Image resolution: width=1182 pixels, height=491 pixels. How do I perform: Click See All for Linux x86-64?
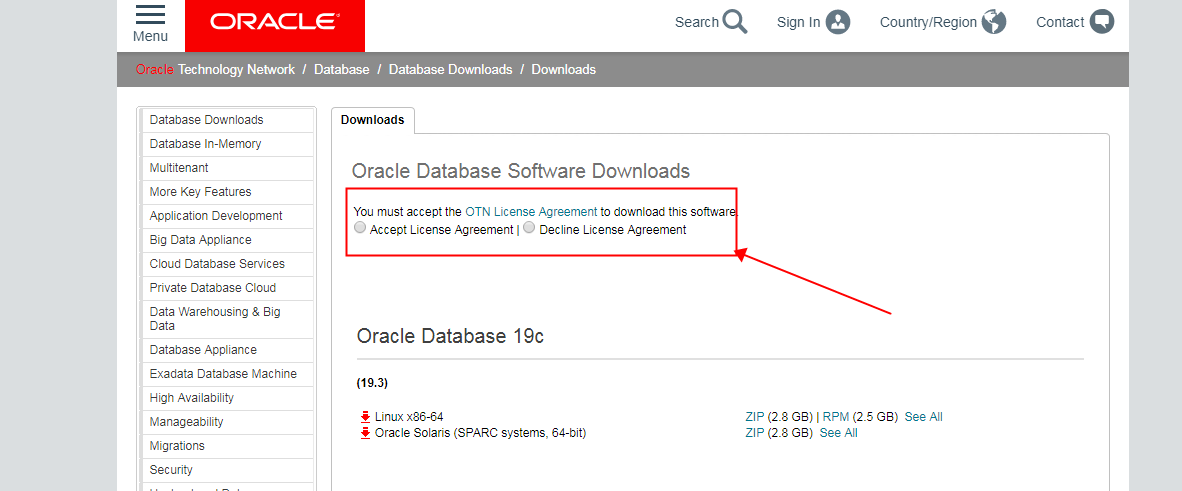923,416
